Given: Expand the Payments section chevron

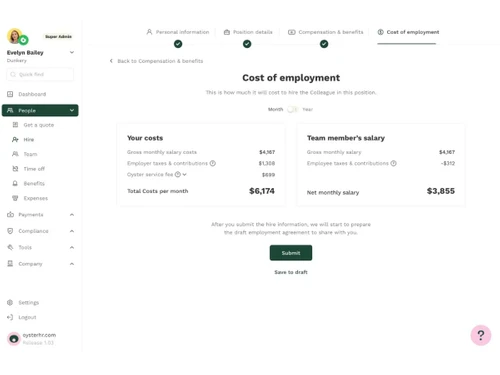Looking at the screenshot, I should coord(72,215).
